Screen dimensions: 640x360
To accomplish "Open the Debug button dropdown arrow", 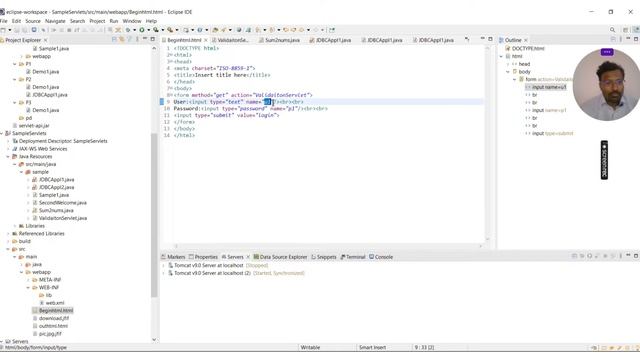I will tap(134, 30).
